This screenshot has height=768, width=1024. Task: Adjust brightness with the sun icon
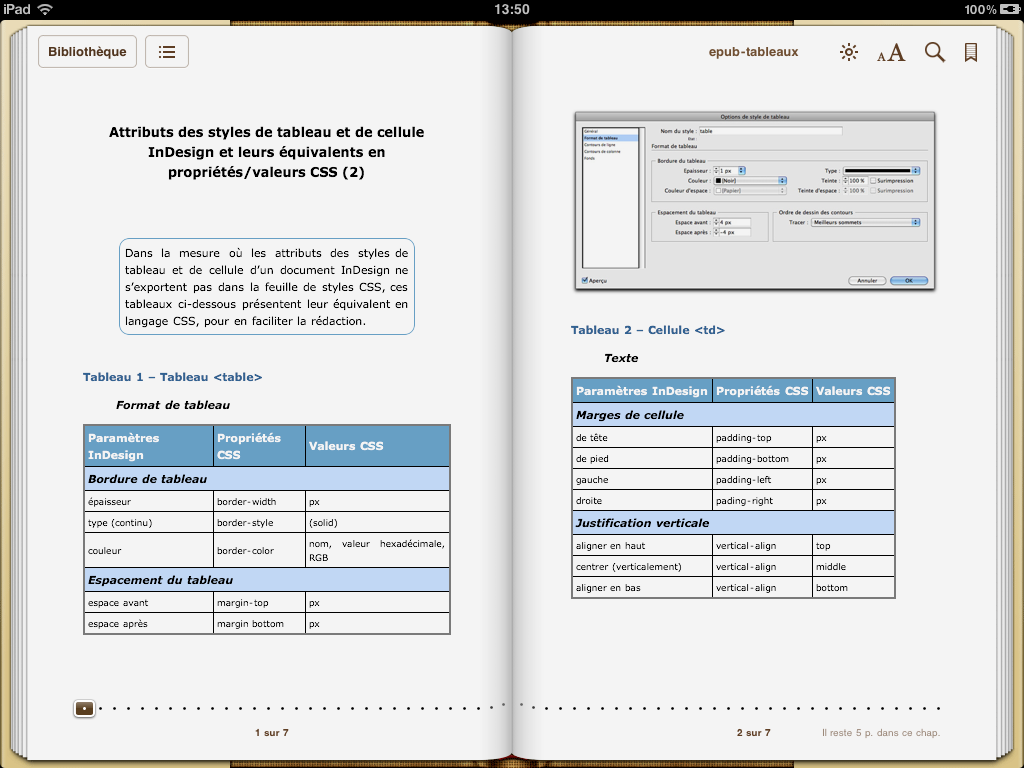[x=848, y=52]
